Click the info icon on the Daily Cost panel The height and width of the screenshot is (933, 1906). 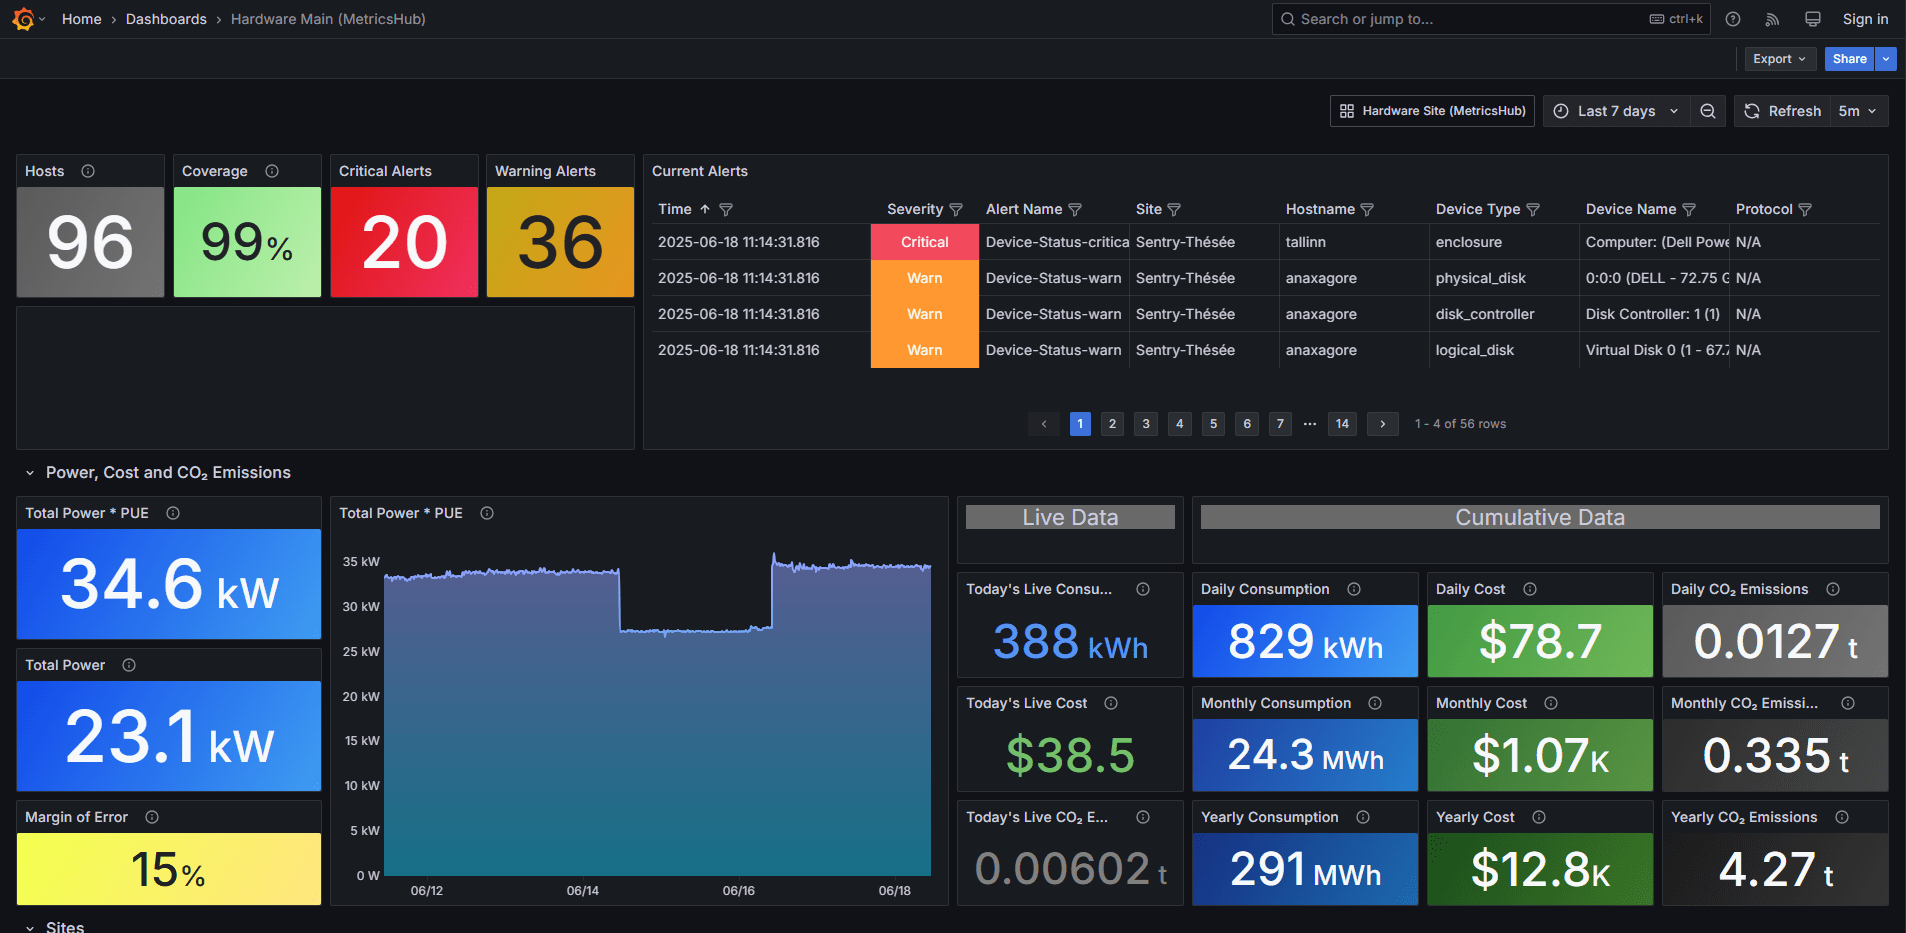click(1530, 589)
